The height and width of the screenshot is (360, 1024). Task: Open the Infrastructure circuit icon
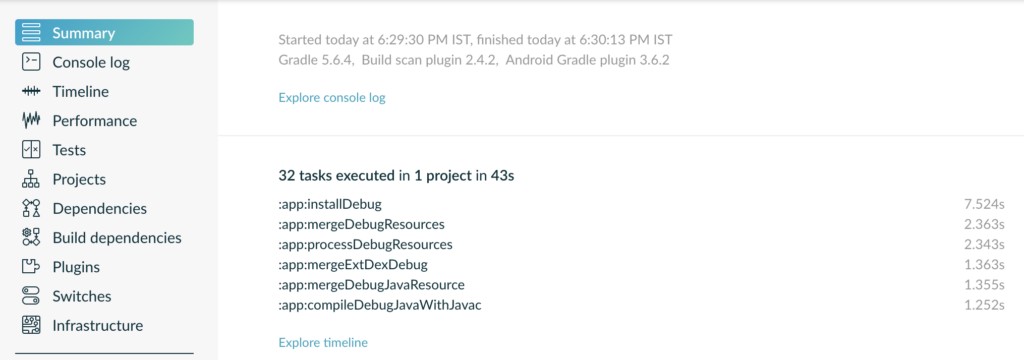click(31, 325)
